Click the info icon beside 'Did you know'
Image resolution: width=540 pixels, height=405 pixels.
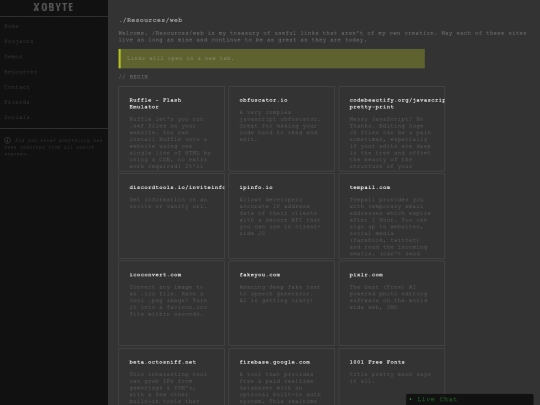click(7, 141)
